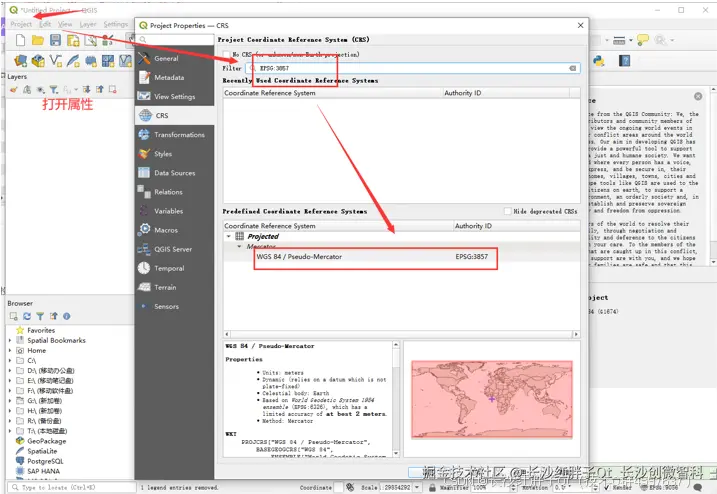Open the Metadata settings page
The height and width of the screenshot is (494, 717).
(x=174, y=78)
